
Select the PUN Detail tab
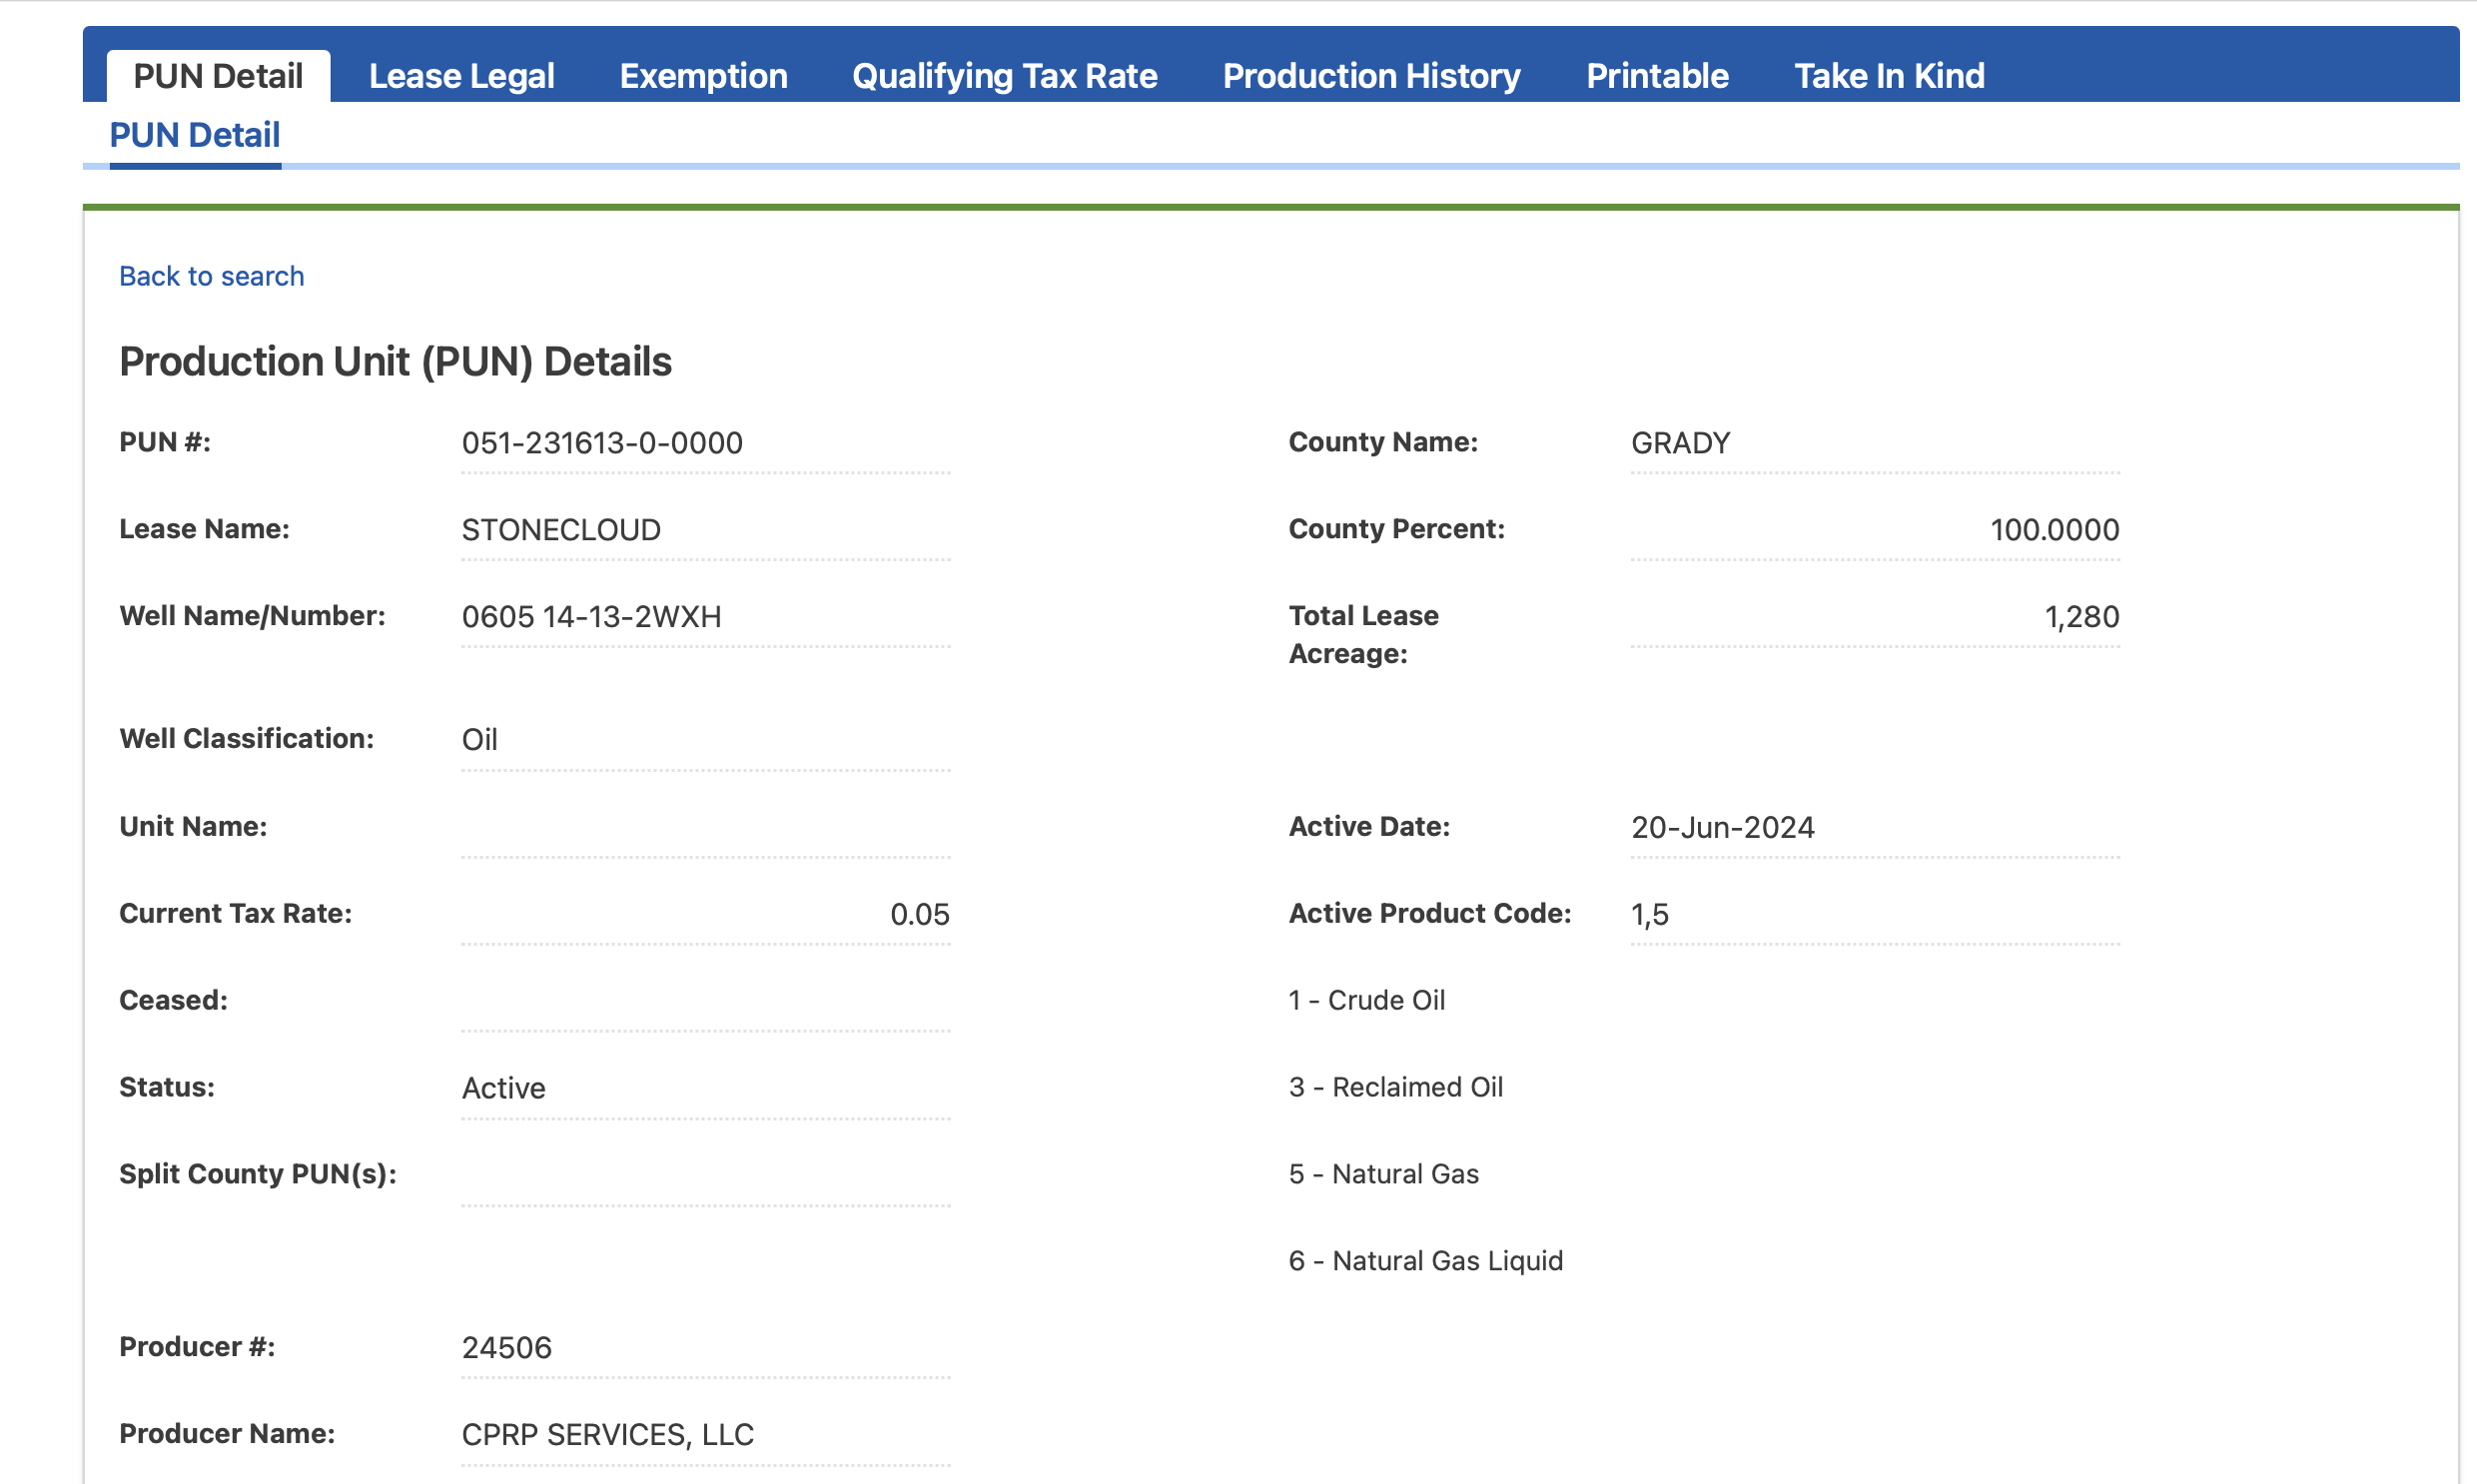click(x=218, y=76)
